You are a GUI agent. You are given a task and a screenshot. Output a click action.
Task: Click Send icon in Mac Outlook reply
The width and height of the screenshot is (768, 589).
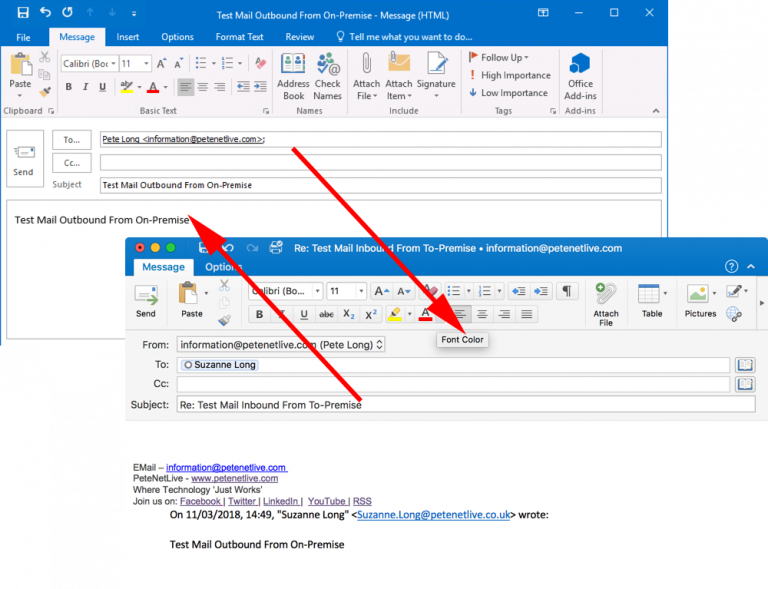pyautogui.click(x=146, y=301)
